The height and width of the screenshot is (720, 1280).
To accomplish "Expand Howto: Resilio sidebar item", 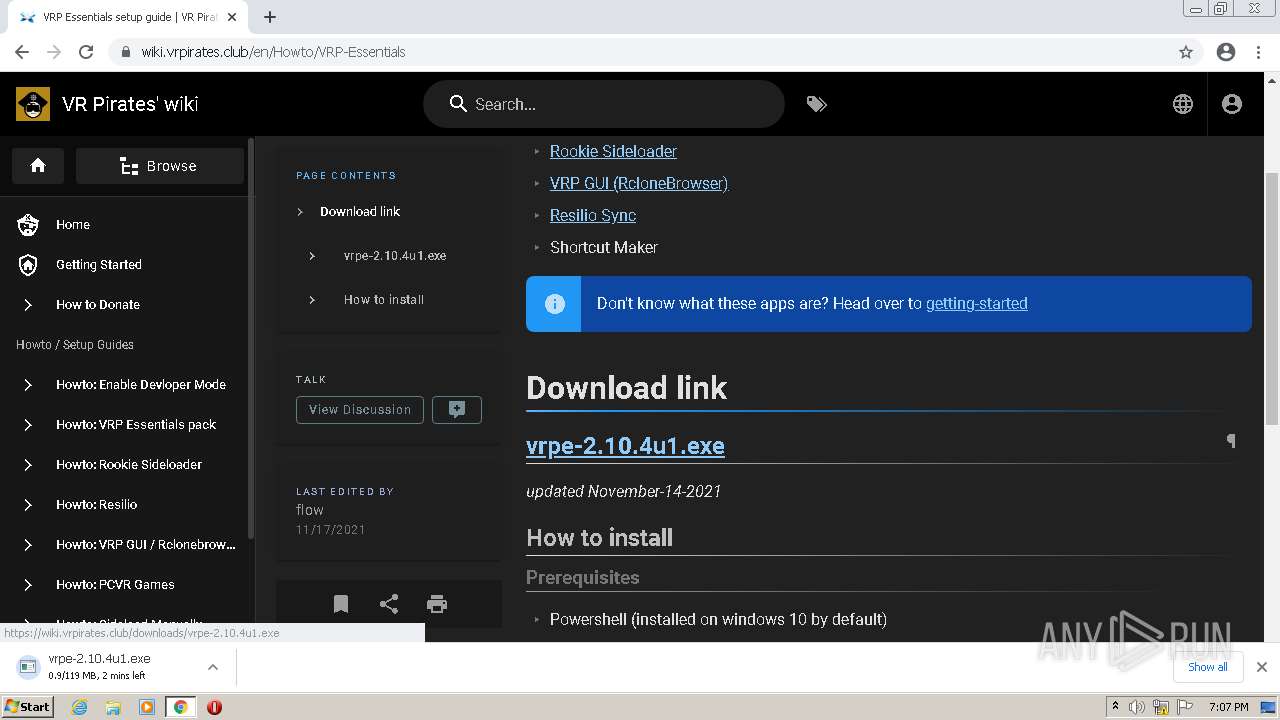I will (x=28, y=505).
